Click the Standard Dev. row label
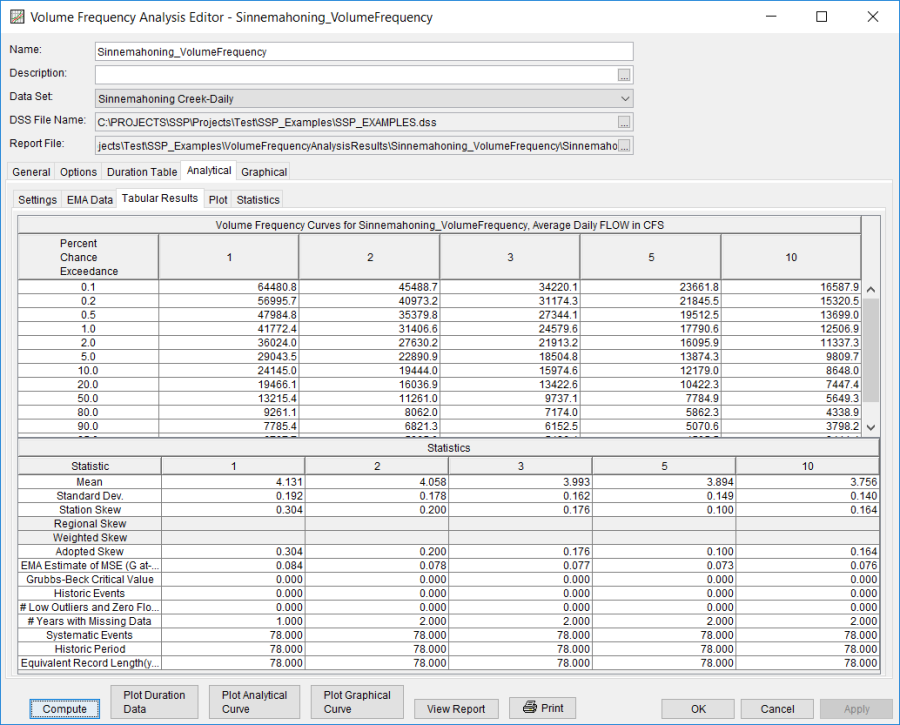Image resolution: width=900 pixels, height=725 pixels. point(90,496)
